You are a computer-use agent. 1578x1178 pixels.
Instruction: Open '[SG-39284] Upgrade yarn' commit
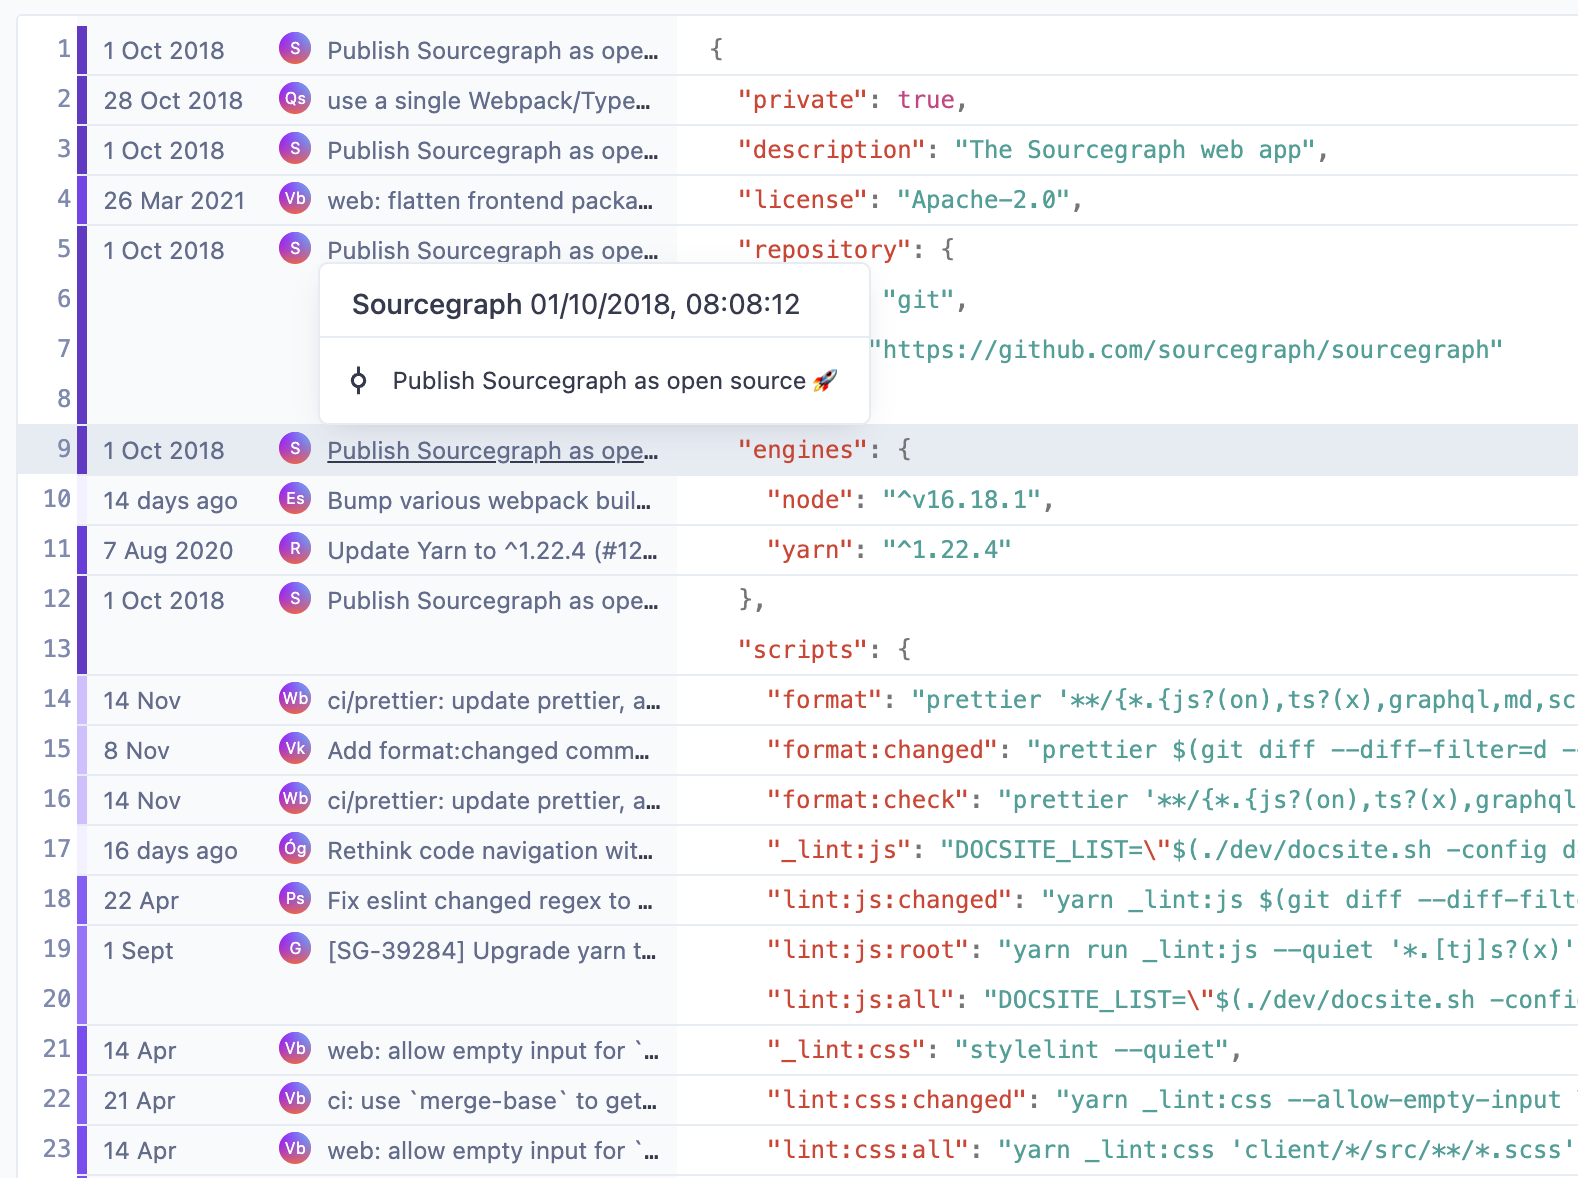pos(492,950)
